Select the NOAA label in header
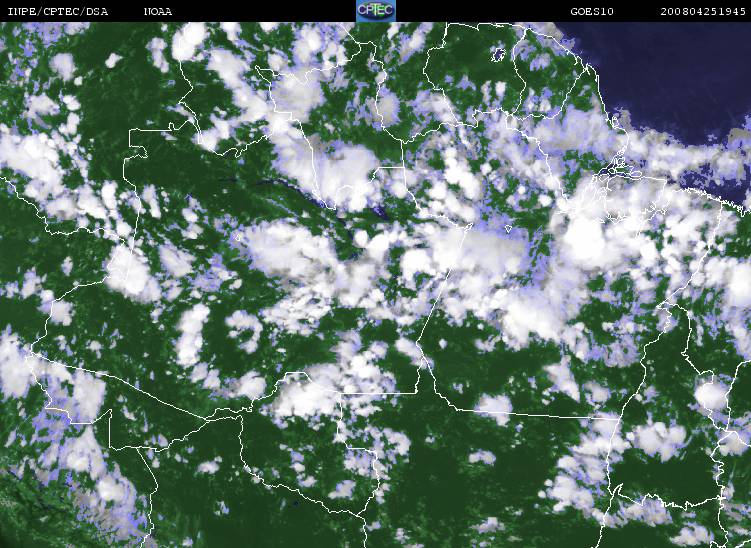The image size is (751, 548). pyautogui.click(x=158, y=11)
